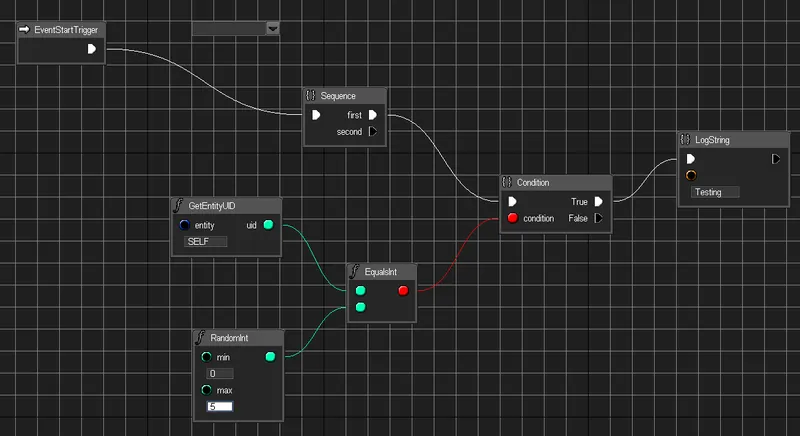This screenshot has width=800, height=436.
Task: Click the red condition input pin
Action: pos(513,218)
